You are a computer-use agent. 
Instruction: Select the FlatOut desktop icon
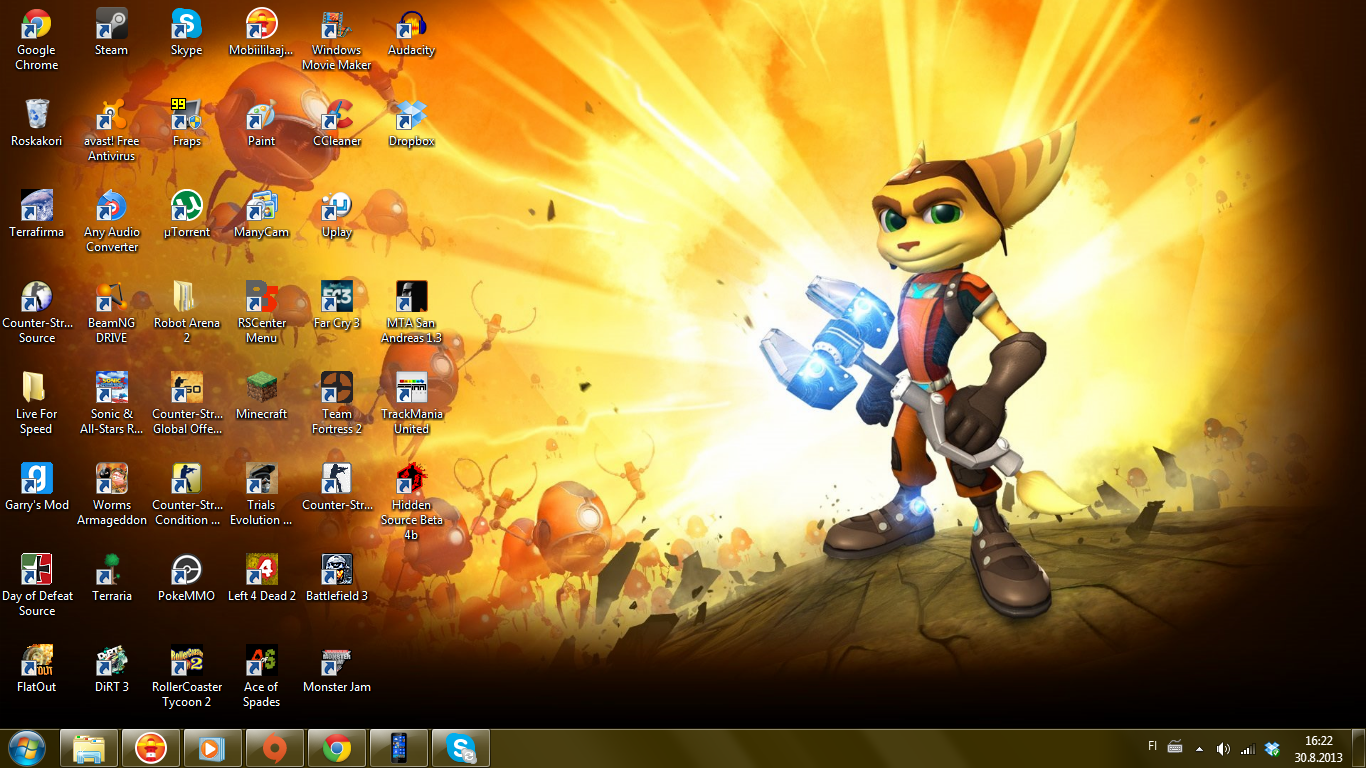tap(37, 670)
